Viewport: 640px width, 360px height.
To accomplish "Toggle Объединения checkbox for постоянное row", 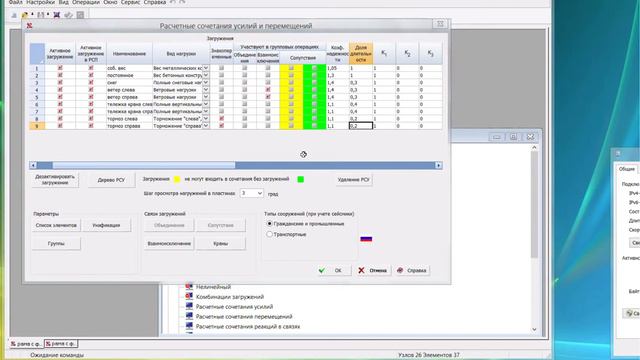I will point(244,75).
